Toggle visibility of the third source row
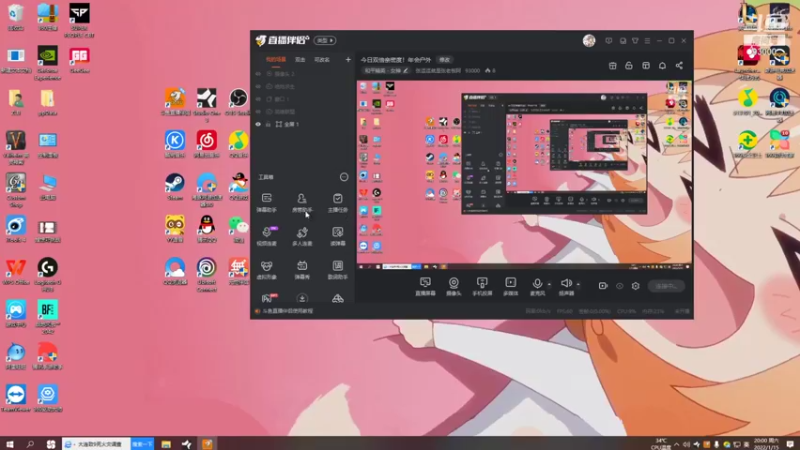Screen dimensions: 800x450 coord(258,99)
